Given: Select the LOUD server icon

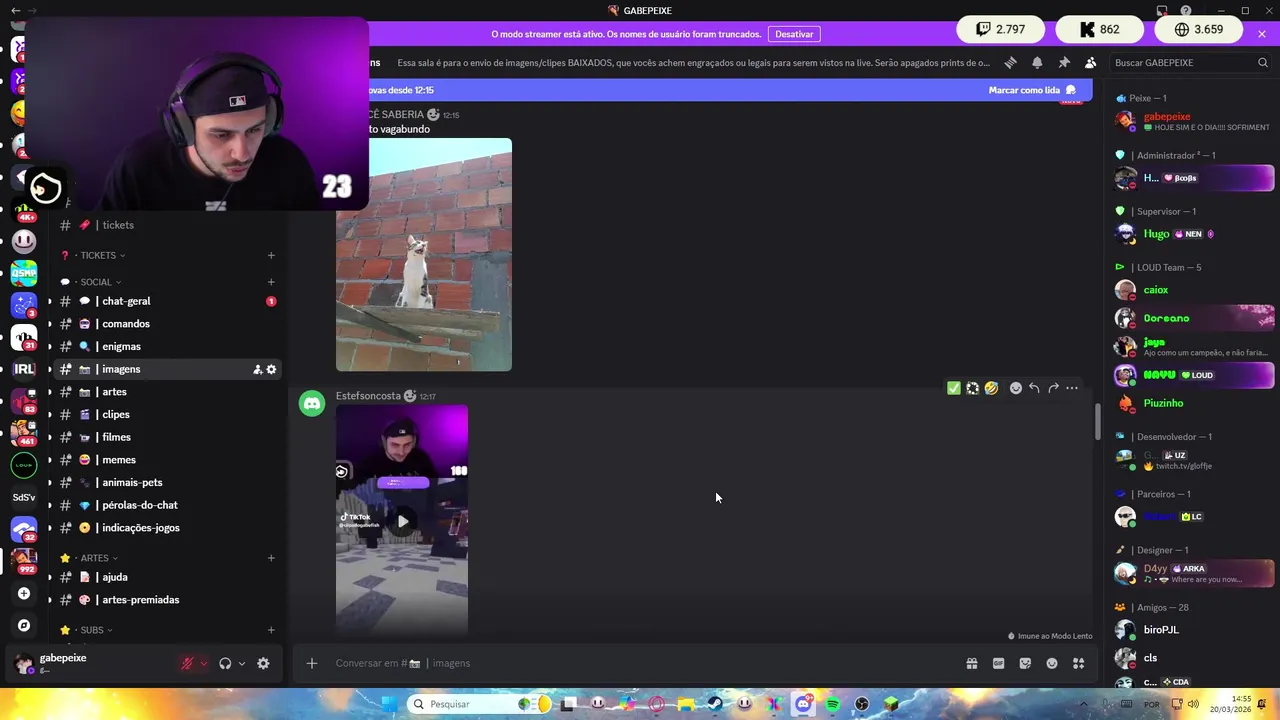Looking at the screenshot, I should coord(24,465).
